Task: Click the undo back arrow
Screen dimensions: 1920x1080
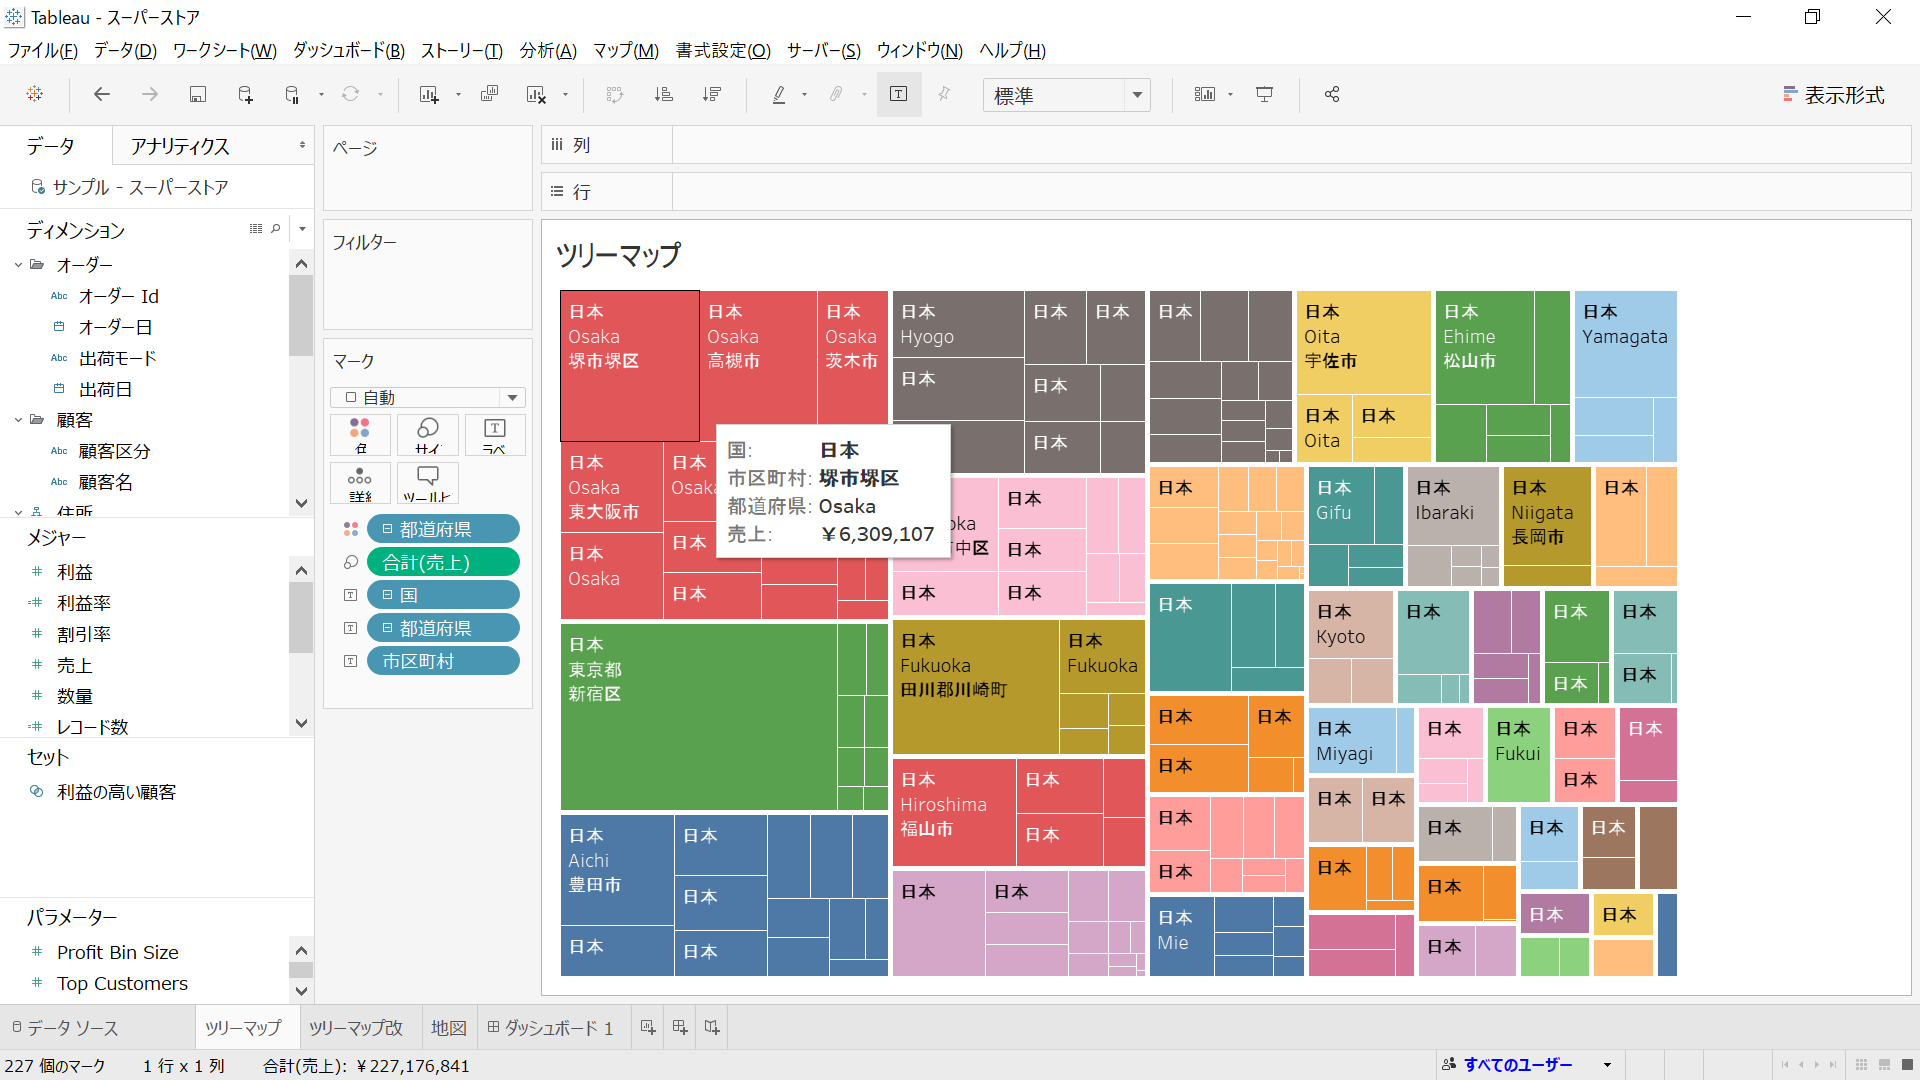Action: (x=102, y=94)
